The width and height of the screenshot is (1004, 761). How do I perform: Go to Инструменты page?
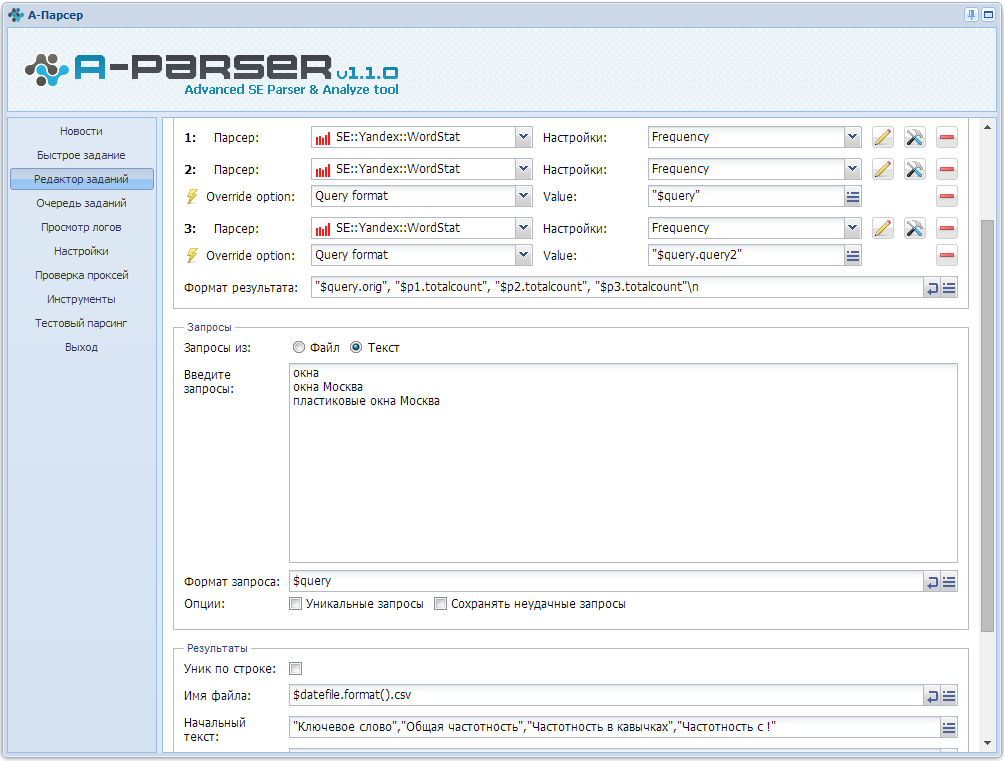tap(81, 299)
